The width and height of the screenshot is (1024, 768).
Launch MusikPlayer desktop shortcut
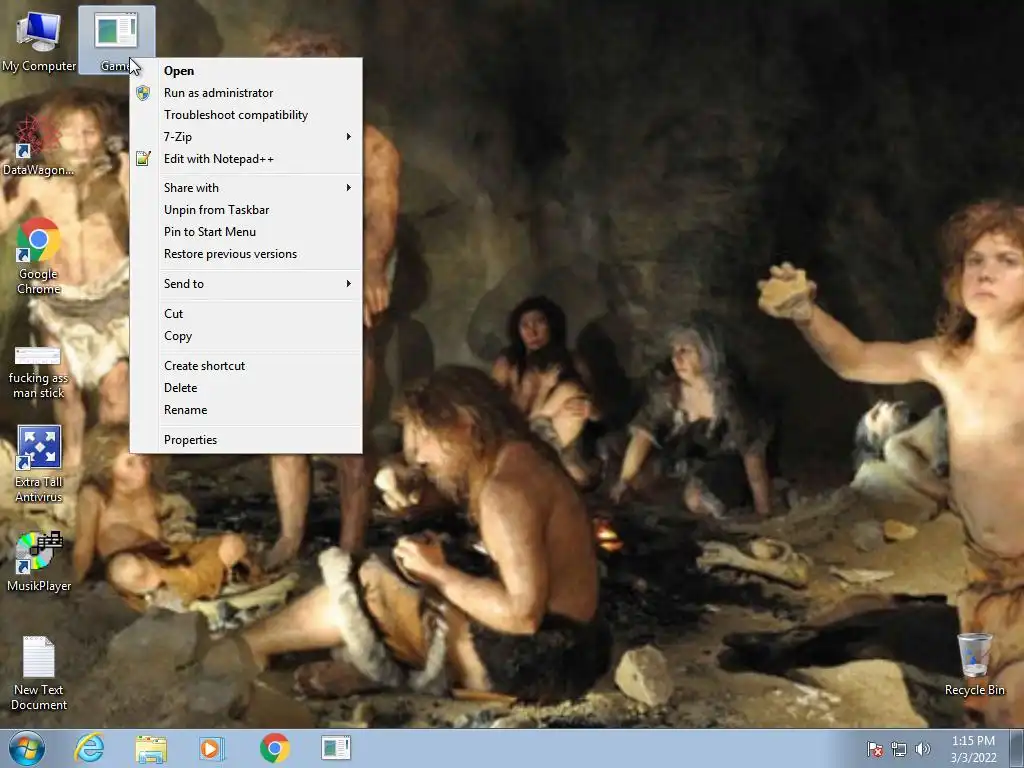39,561
